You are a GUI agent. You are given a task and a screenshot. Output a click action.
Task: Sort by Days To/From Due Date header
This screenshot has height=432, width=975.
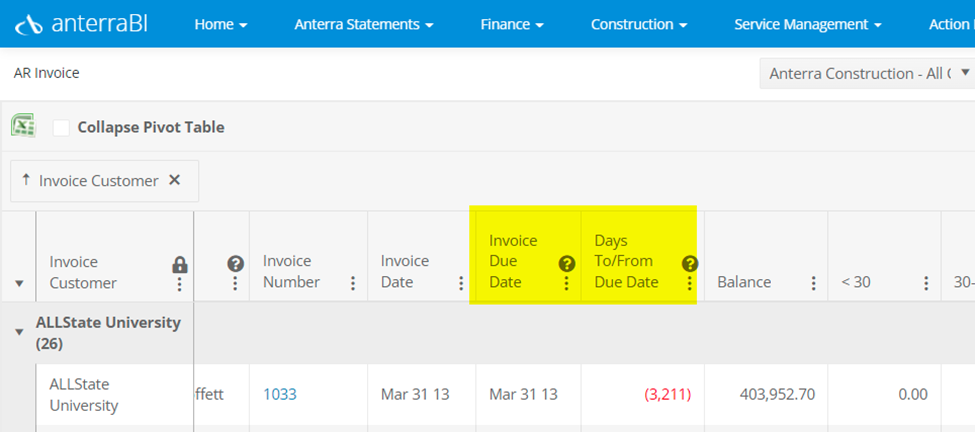pyautogui.click(x=626, y=261)
